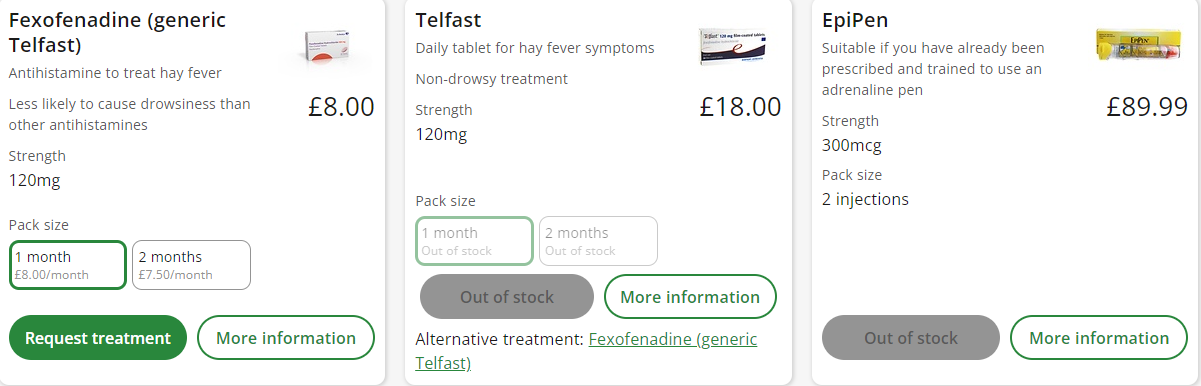
Task: Click the Telfast product title
Action: (448, 21)
